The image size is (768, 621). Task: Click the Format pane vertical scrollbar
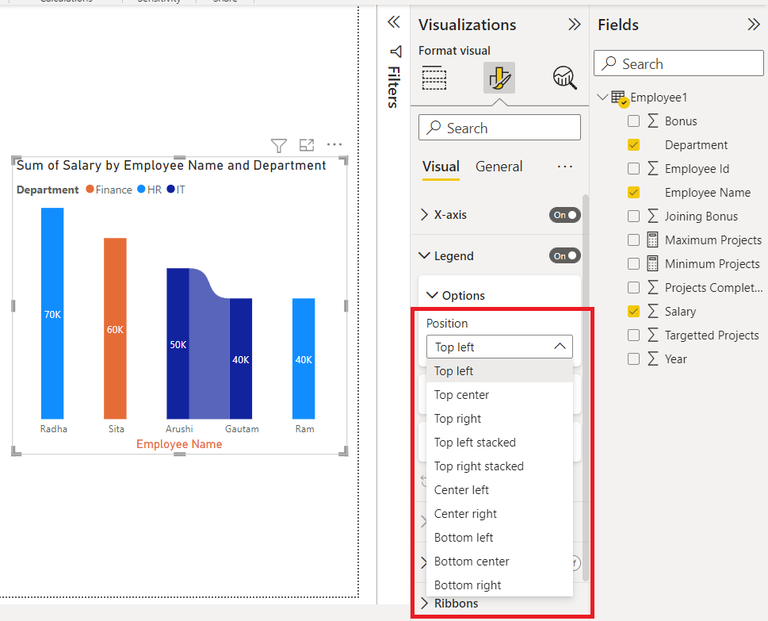[586, 387]
